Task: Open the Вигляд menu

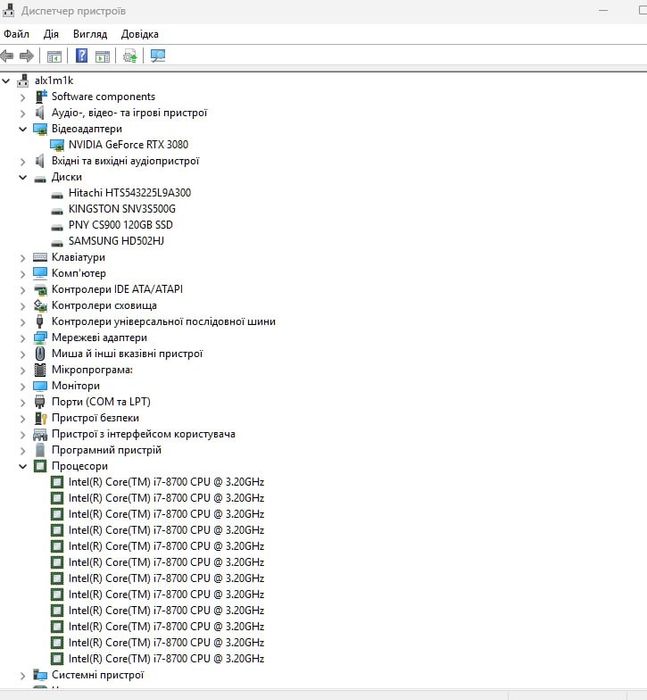Action: [x=90, y=34]
